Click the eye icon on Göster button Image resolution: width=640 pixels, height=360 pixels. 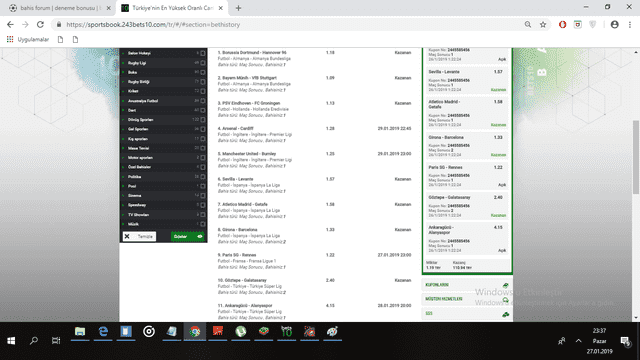[200, 236]
